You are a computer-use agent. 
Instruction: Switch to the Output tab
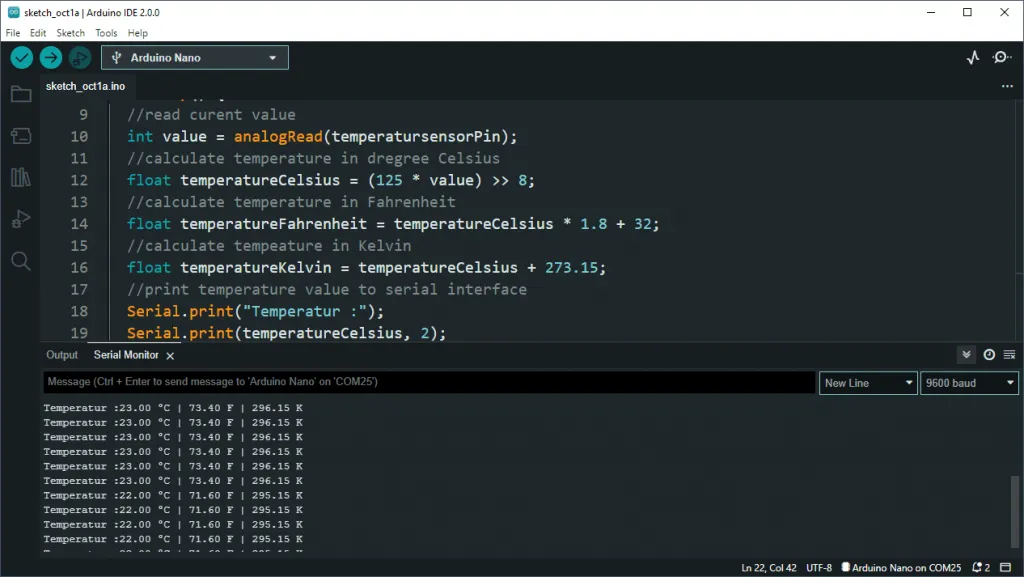tap(62, 355)
